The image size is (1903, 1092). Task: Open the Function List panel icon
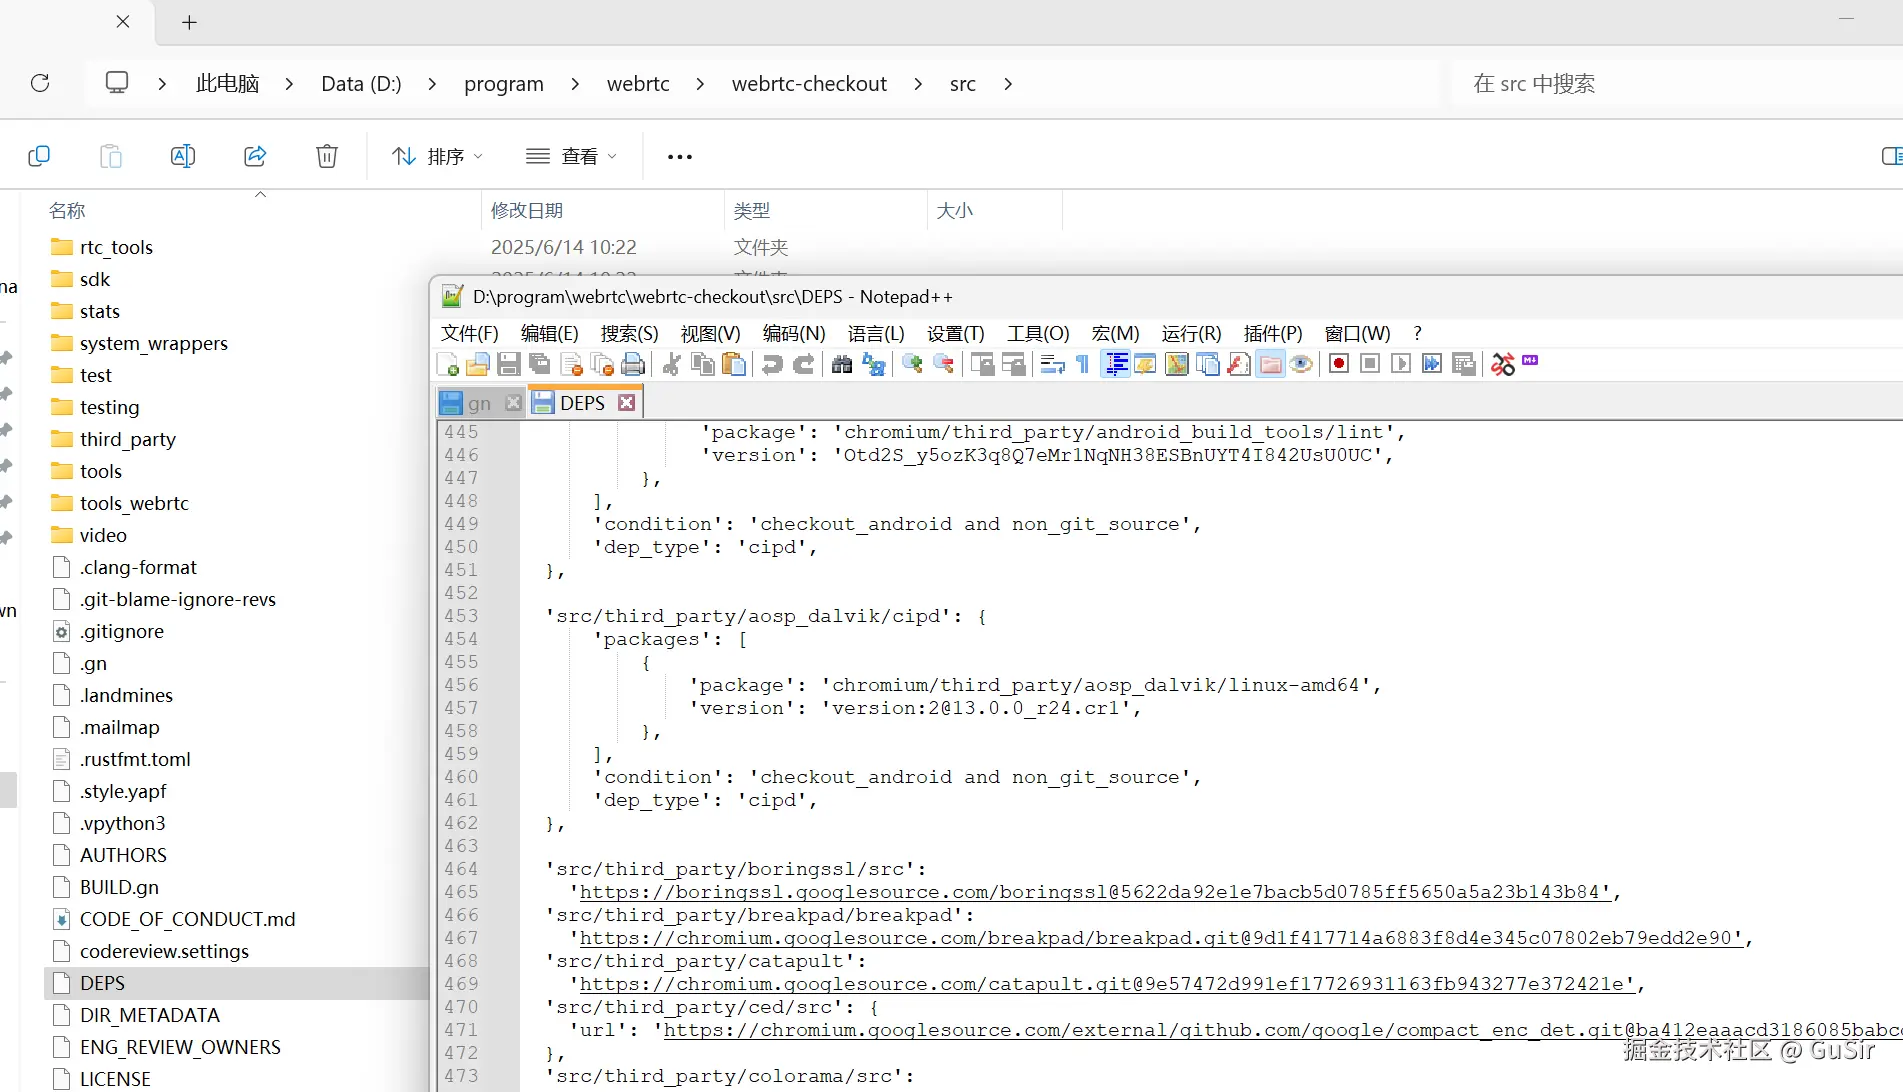[1239, 365]
